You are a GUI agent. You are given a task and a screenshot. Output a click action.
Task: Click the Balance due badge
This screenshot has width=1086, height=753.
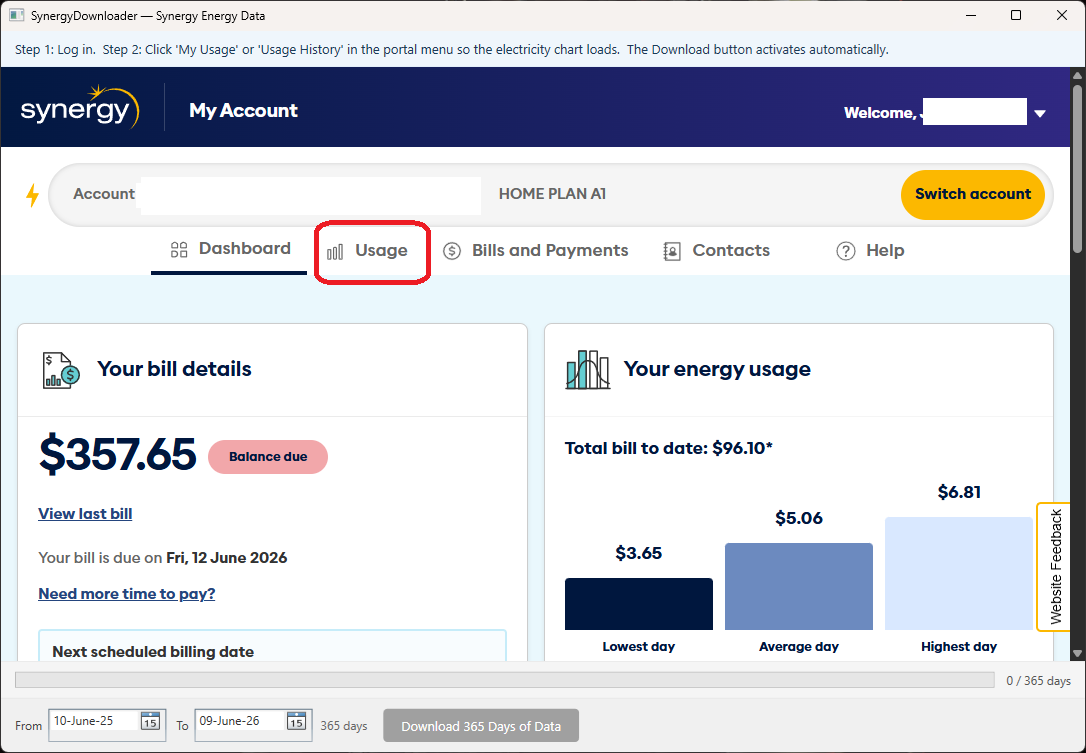(x=268, y=457)
